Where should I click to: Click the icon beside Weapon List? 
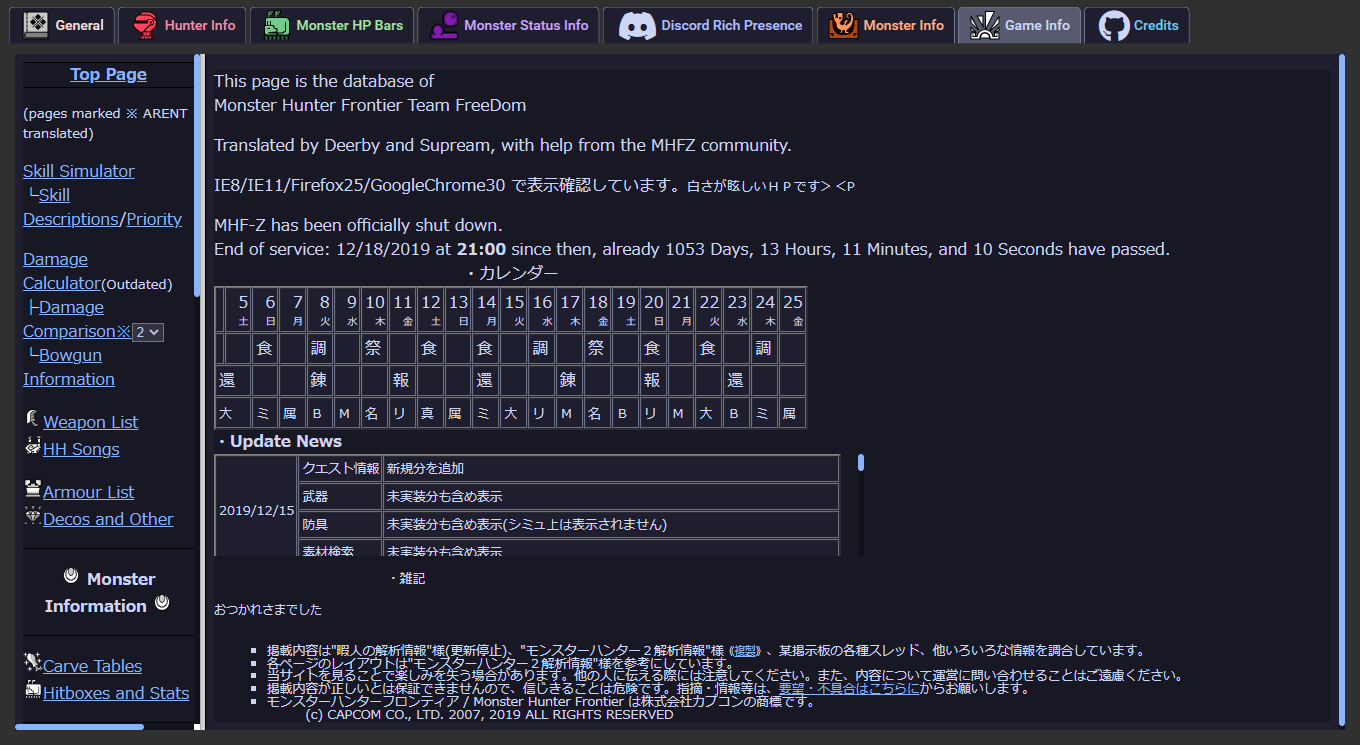33,420
